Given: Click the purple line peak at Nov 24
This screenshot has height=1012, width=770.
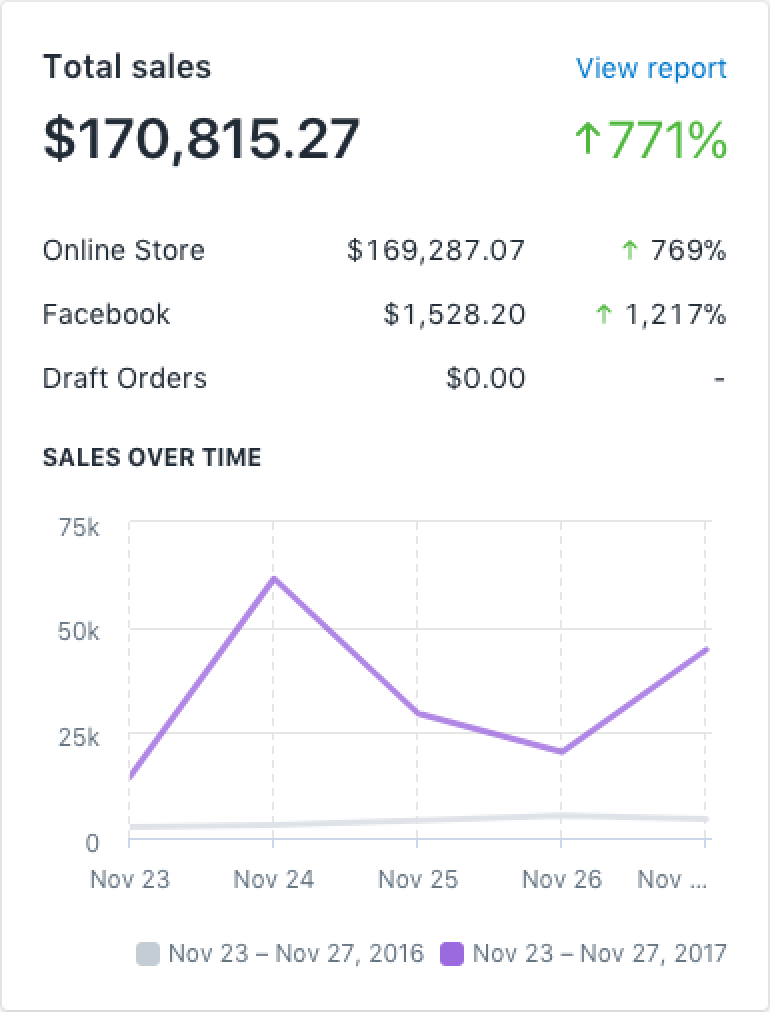Looking at the screenshot, I should 273,578.
